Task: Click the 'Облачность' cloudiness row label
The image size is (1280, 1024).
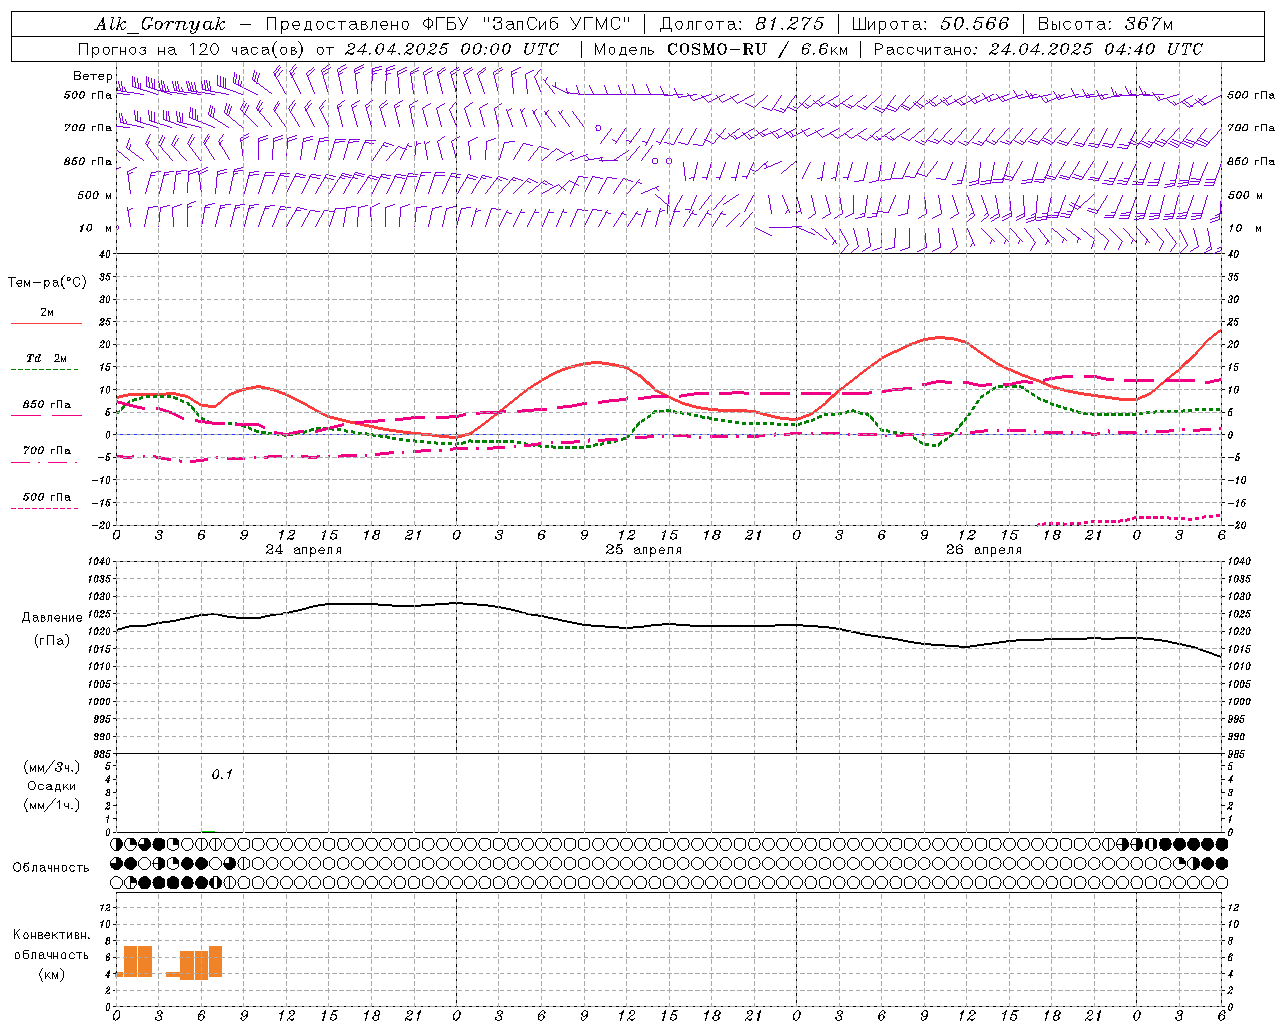Action: pos(51,868)
